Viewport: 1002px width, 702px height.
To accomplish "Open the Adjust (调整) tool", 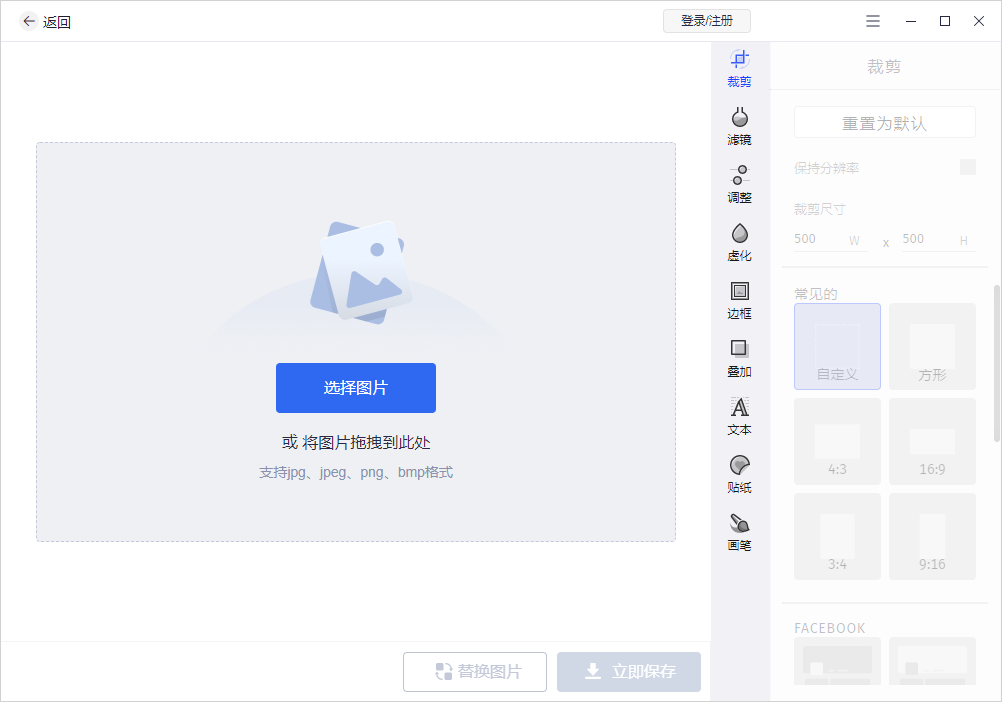I will [739, 185].
